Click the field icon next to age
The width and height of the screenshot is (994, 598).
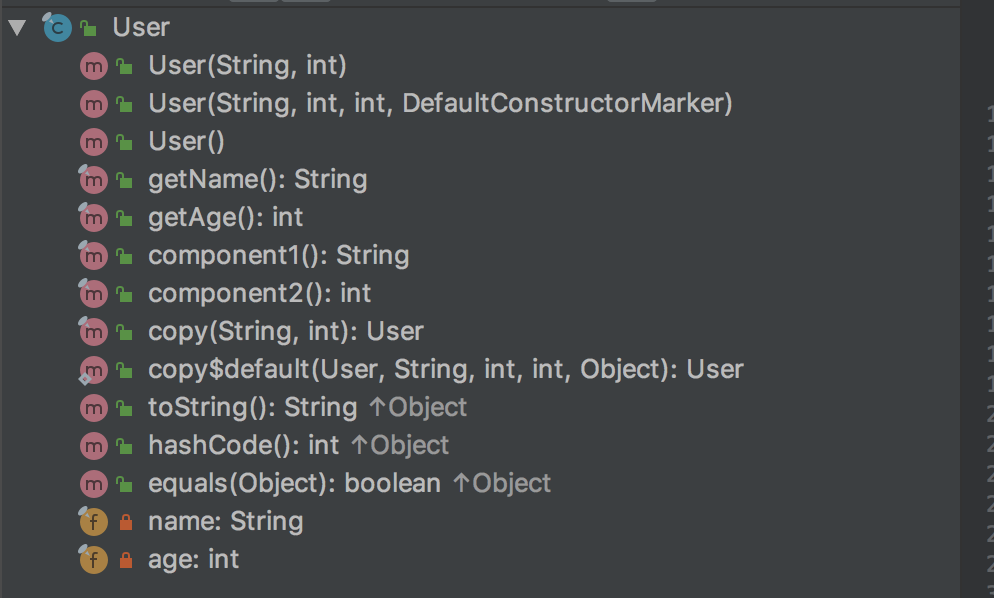93,560
